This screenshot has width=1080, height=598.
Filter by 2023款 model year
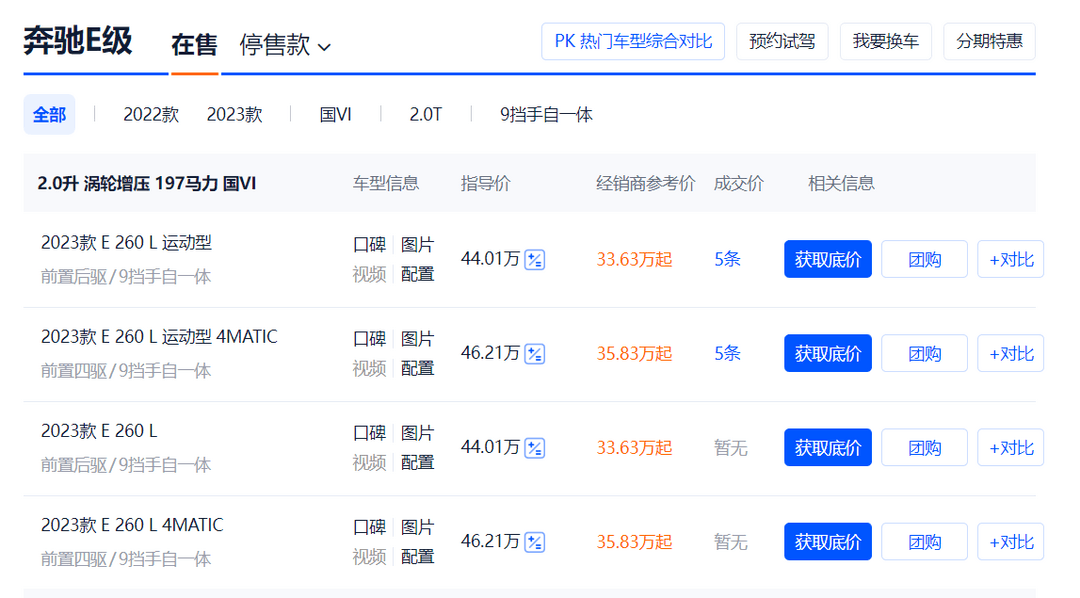234,114
